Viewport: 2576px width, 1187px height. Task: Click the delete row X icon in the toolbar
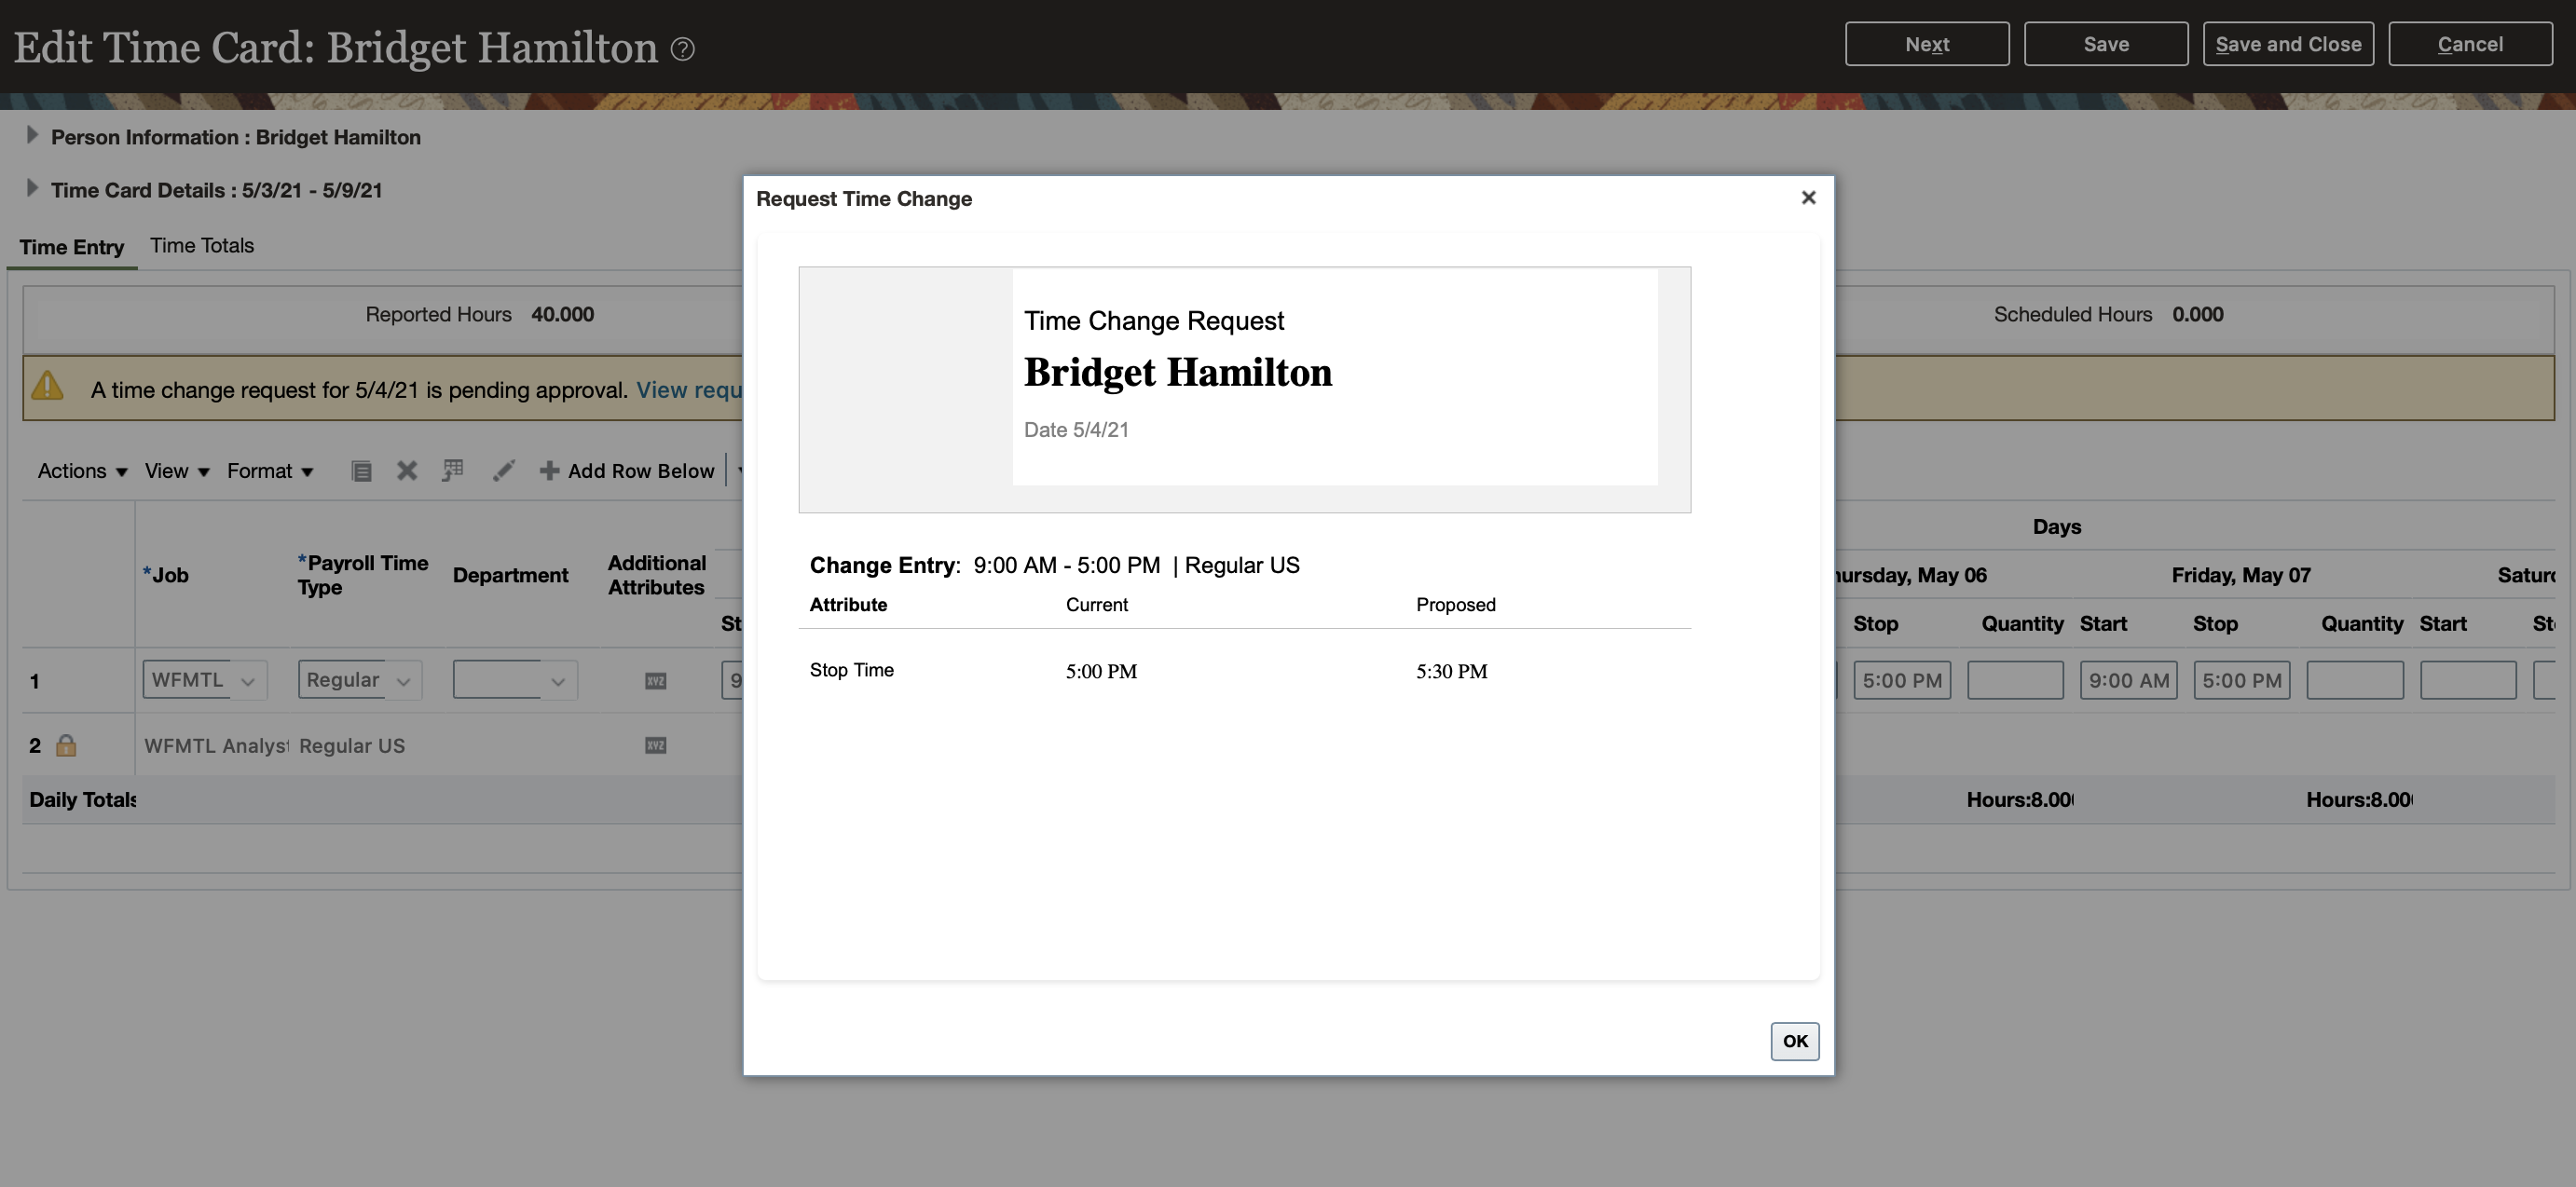click(x=406, y=471)
